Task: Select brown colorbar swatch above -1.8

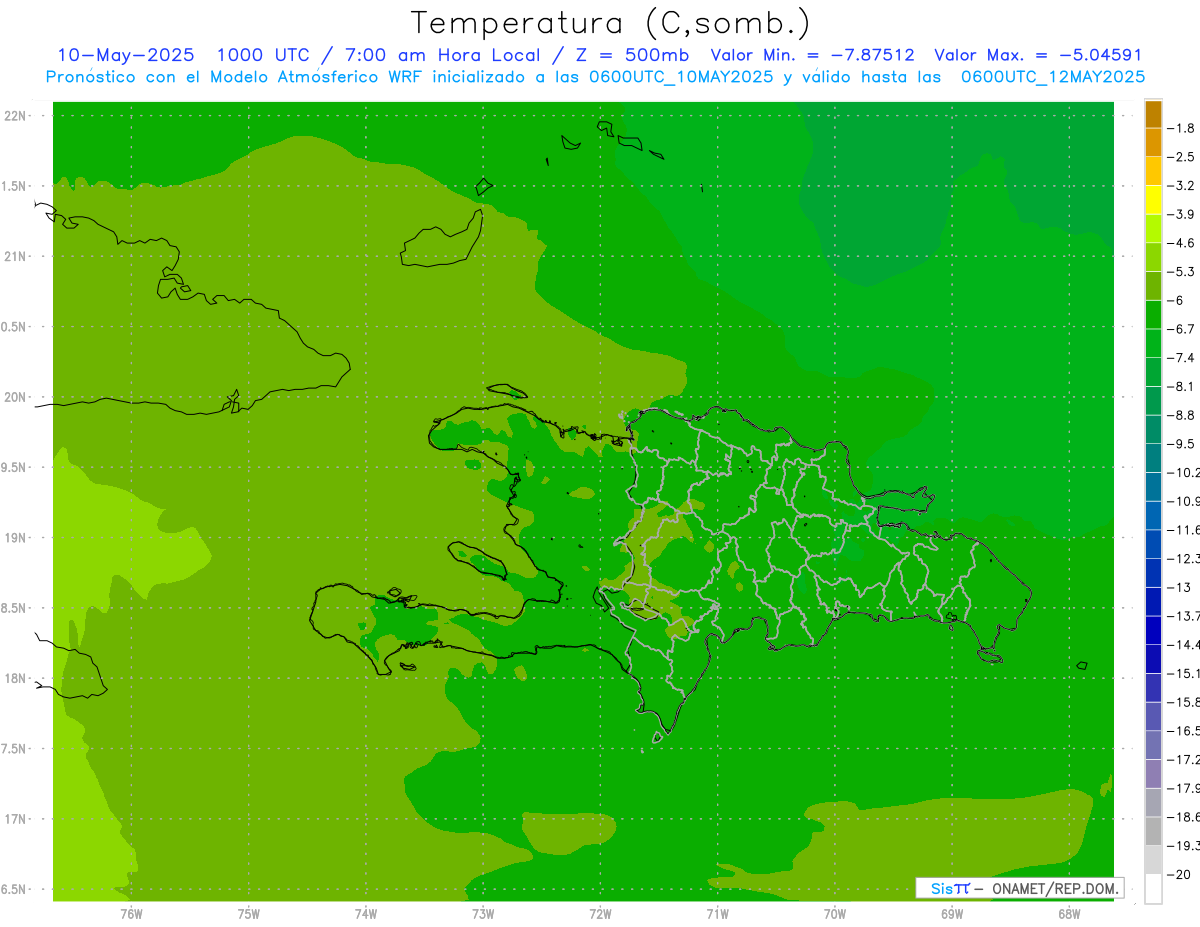Action: tap(1154, 114)
